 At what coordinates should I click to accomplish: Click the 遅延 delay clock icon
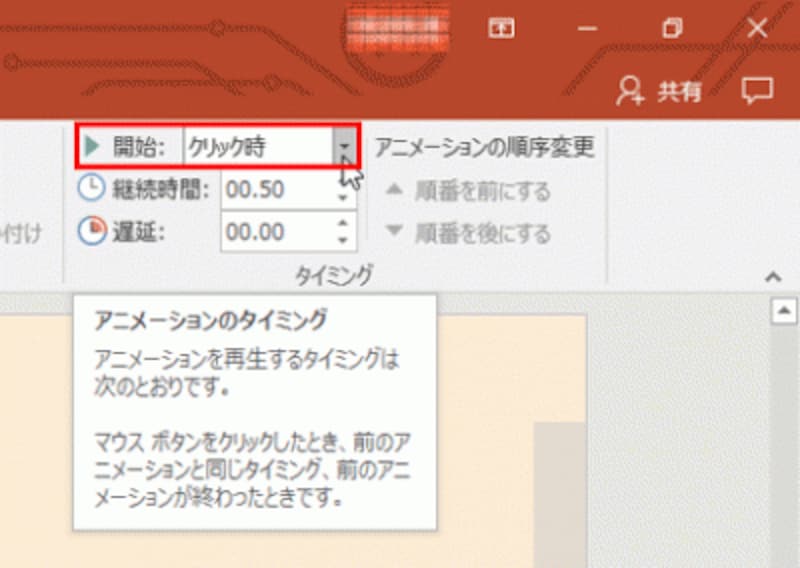tap(92, 231)
